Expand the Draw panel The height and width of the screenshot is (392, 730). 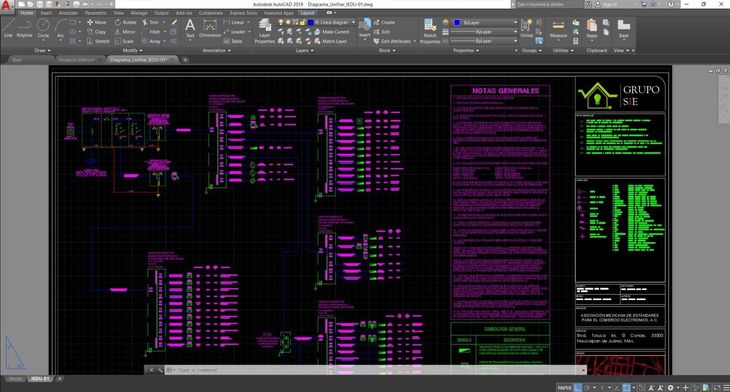(x=42, y=50)
